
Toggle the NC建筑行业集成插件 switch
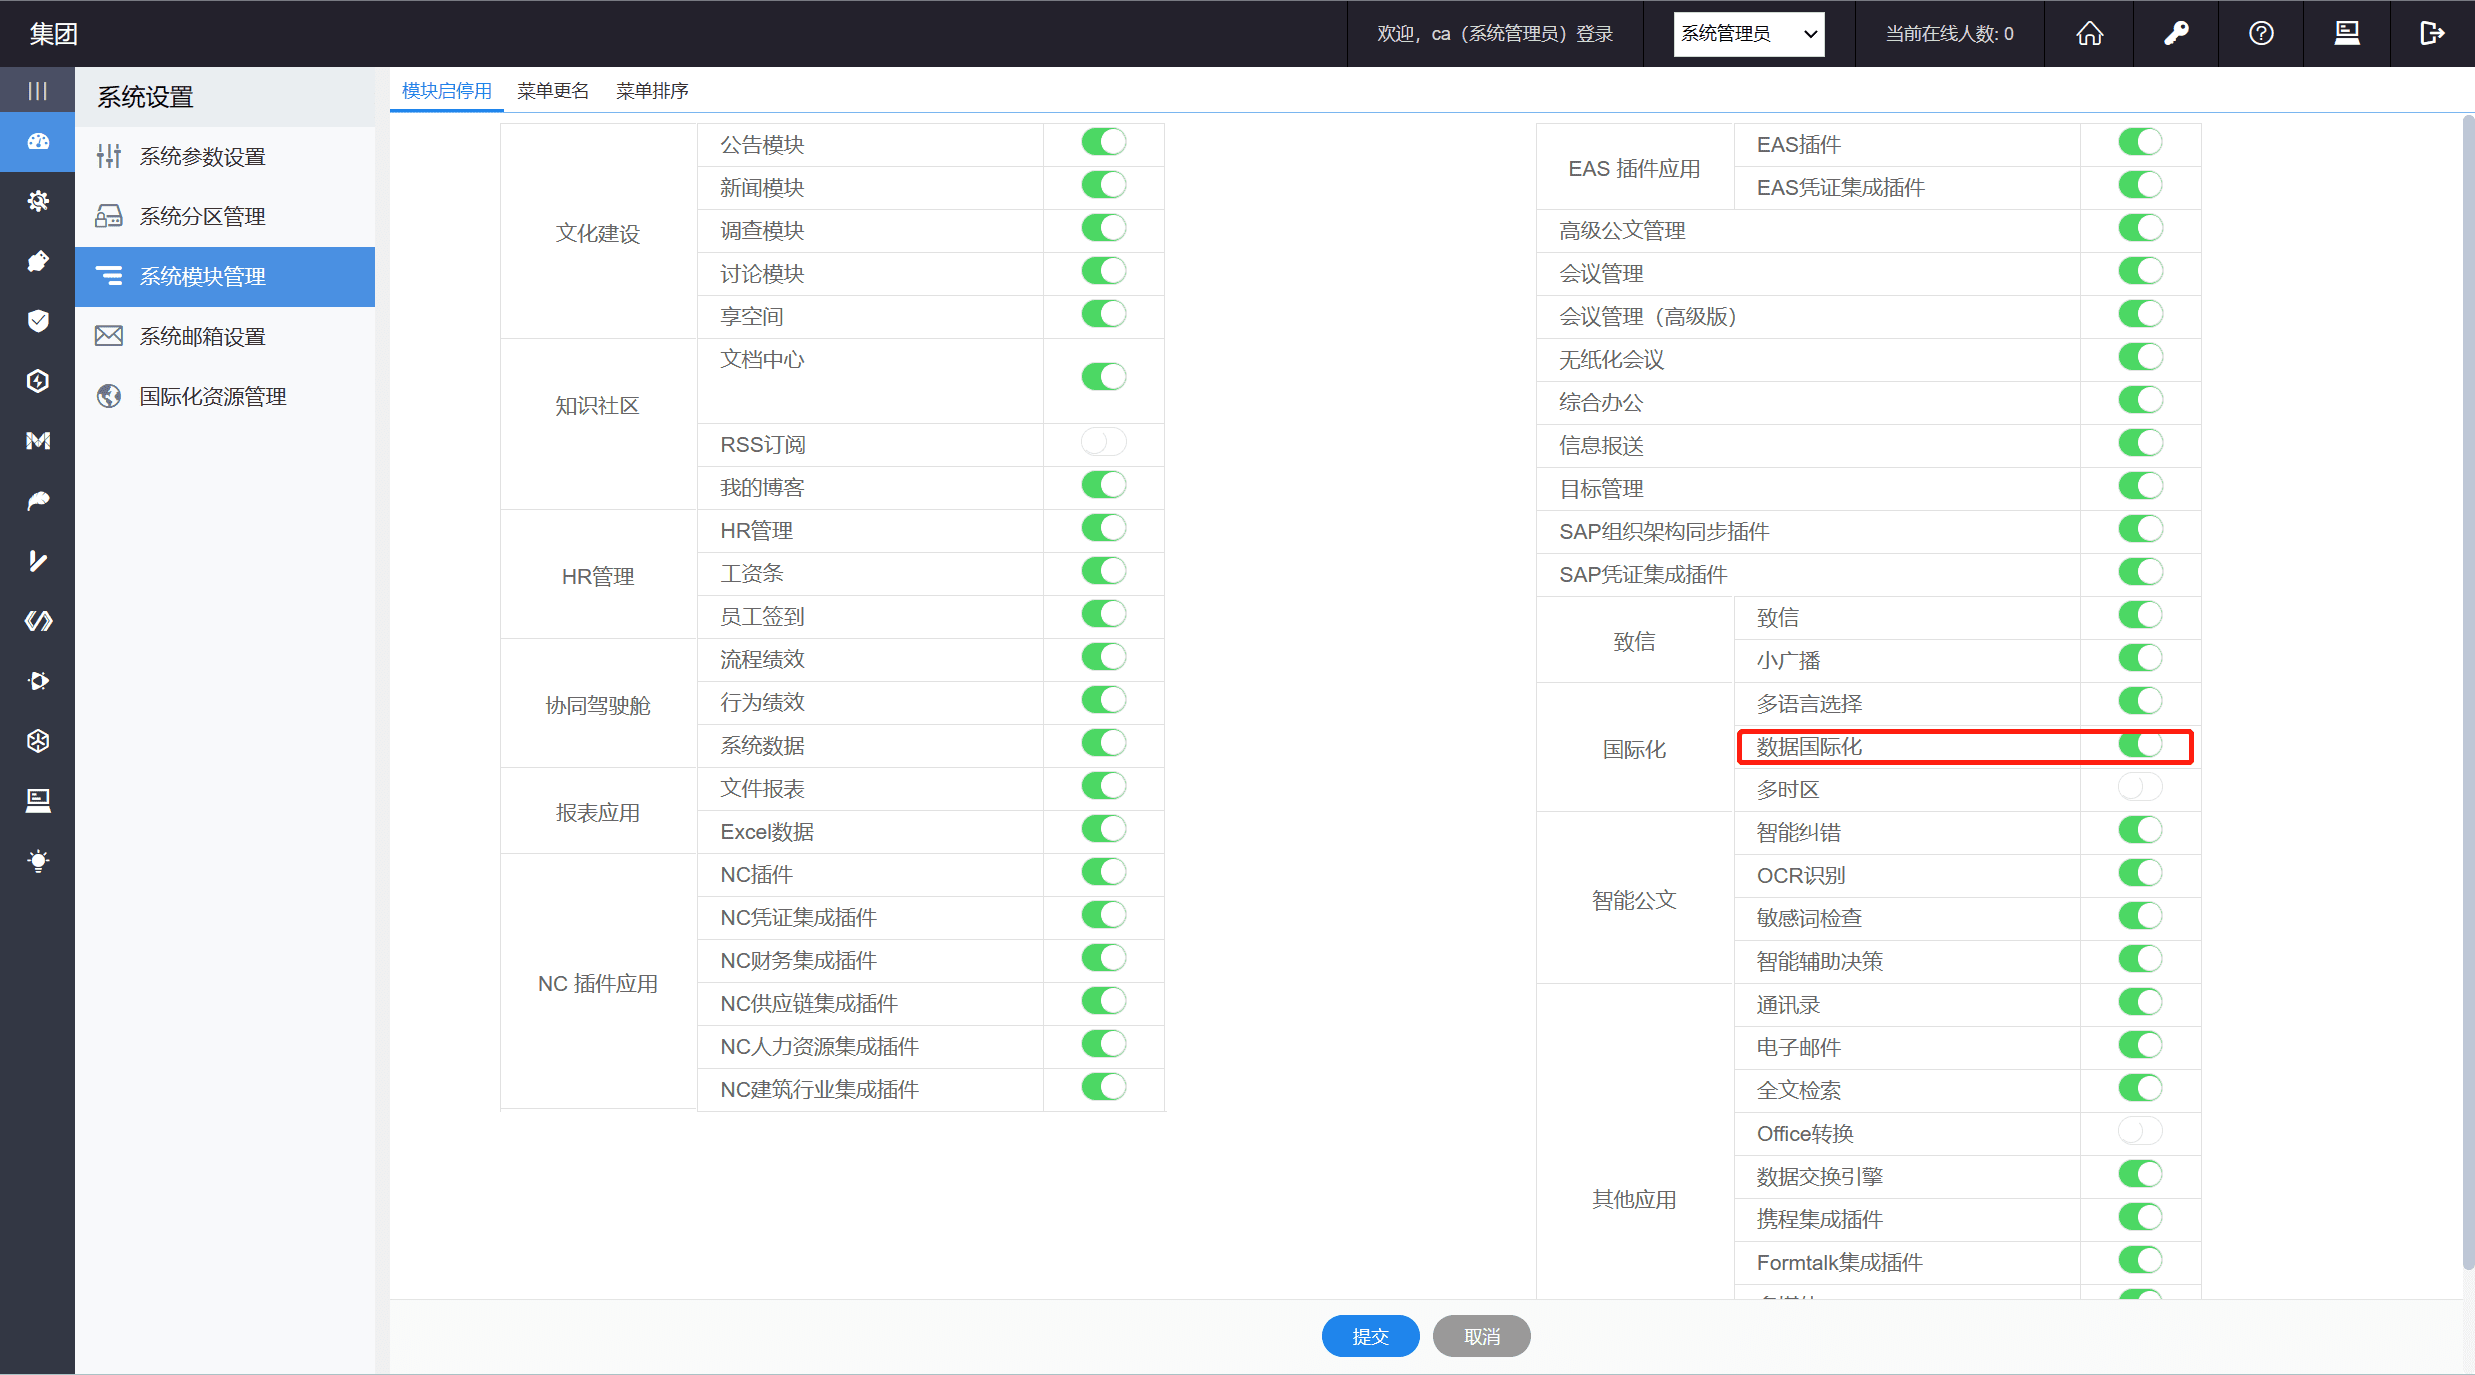(1104, 1087)
